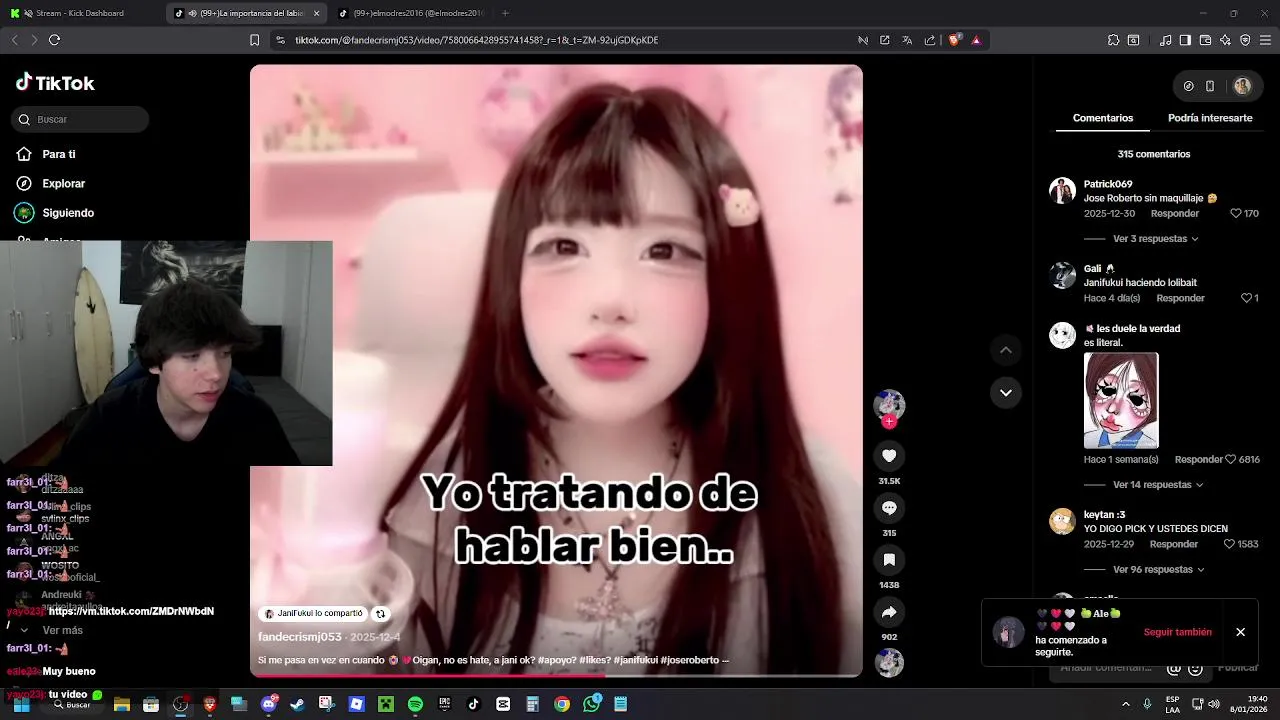Screen dimensions: 1280x720
Task: Close the active TikTok browser tab
Action: 317,13
